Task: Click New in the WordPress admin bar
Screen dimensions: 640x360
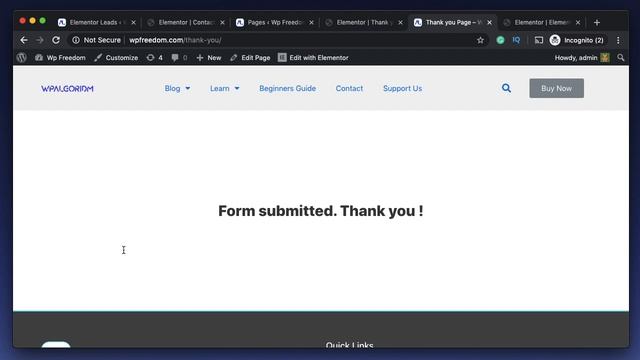Action: tap(209, 58)
